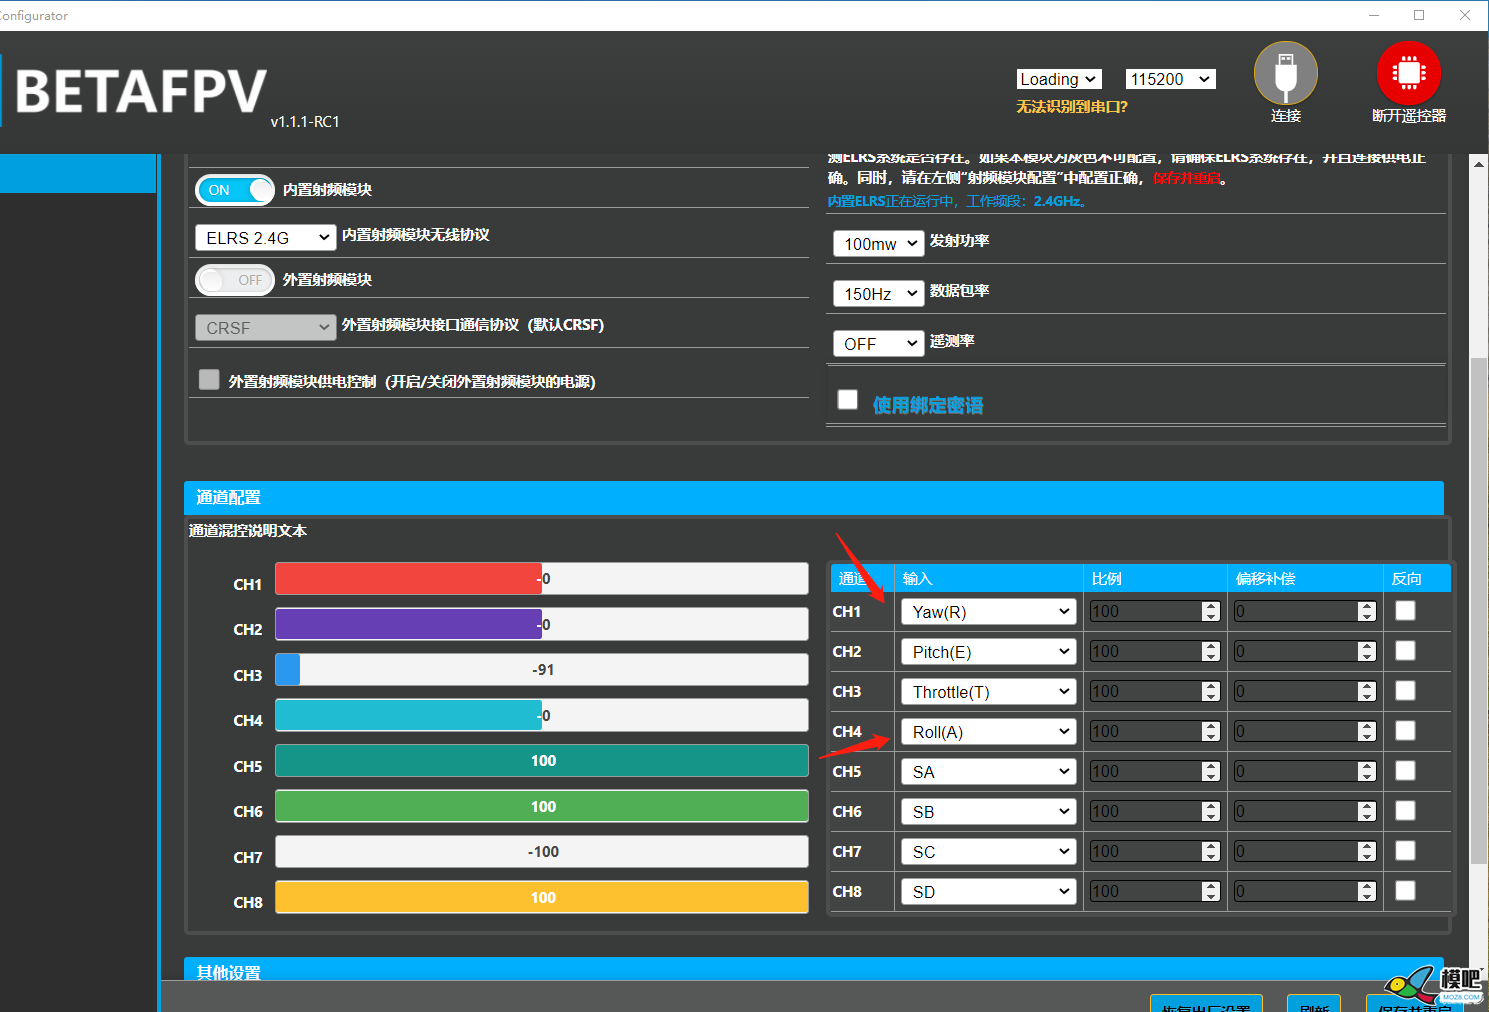Check the CH5 reverse checkbox
The image size is (1489, 1012).
point(1405,770)
